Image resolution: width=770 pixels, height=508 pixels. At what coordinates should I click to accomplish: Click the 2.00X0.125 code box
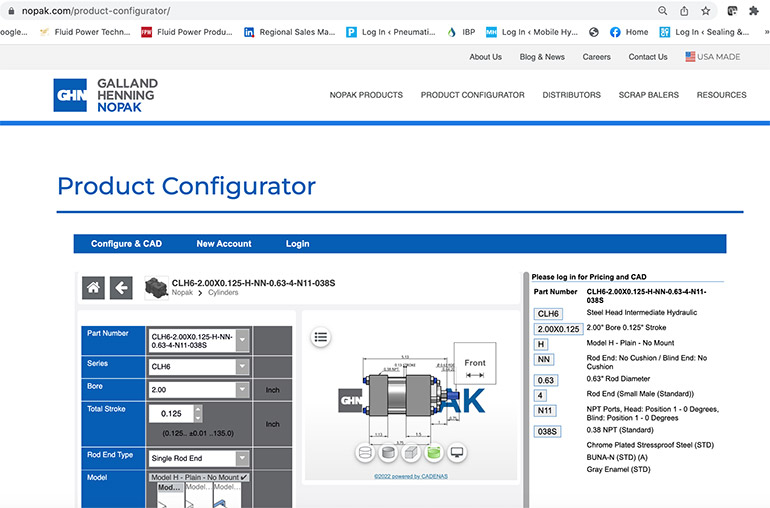[x=558, y=329]
